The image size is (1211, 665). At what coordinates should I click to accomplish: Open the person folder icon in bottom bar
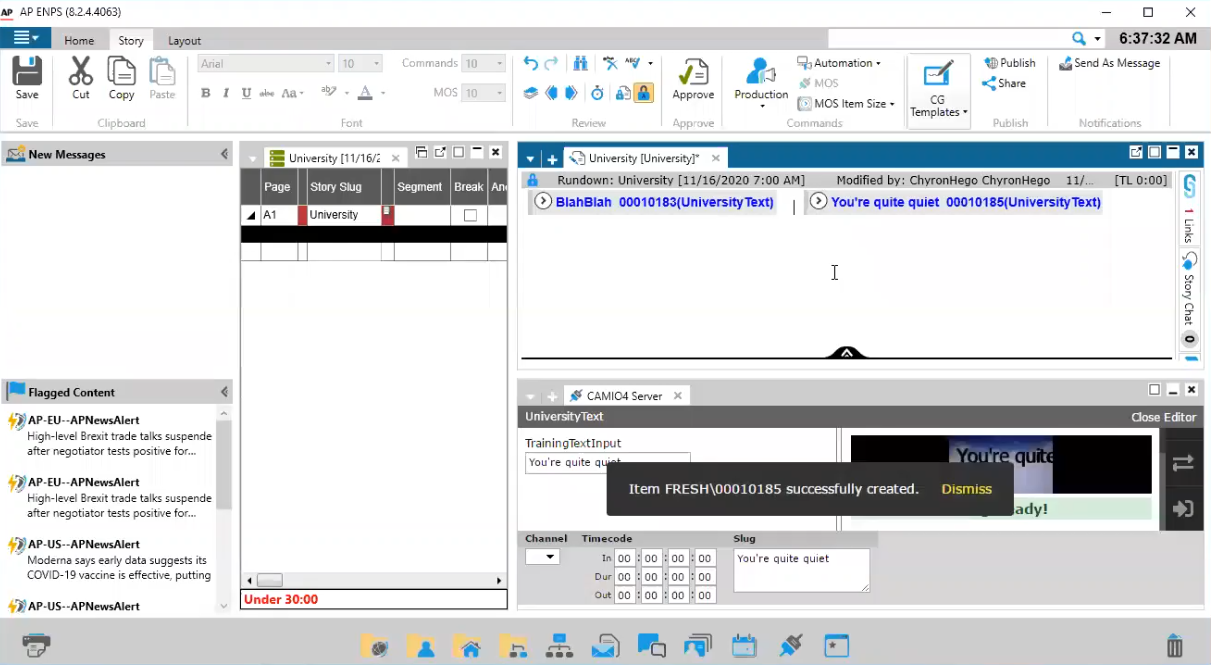point(421,646)
